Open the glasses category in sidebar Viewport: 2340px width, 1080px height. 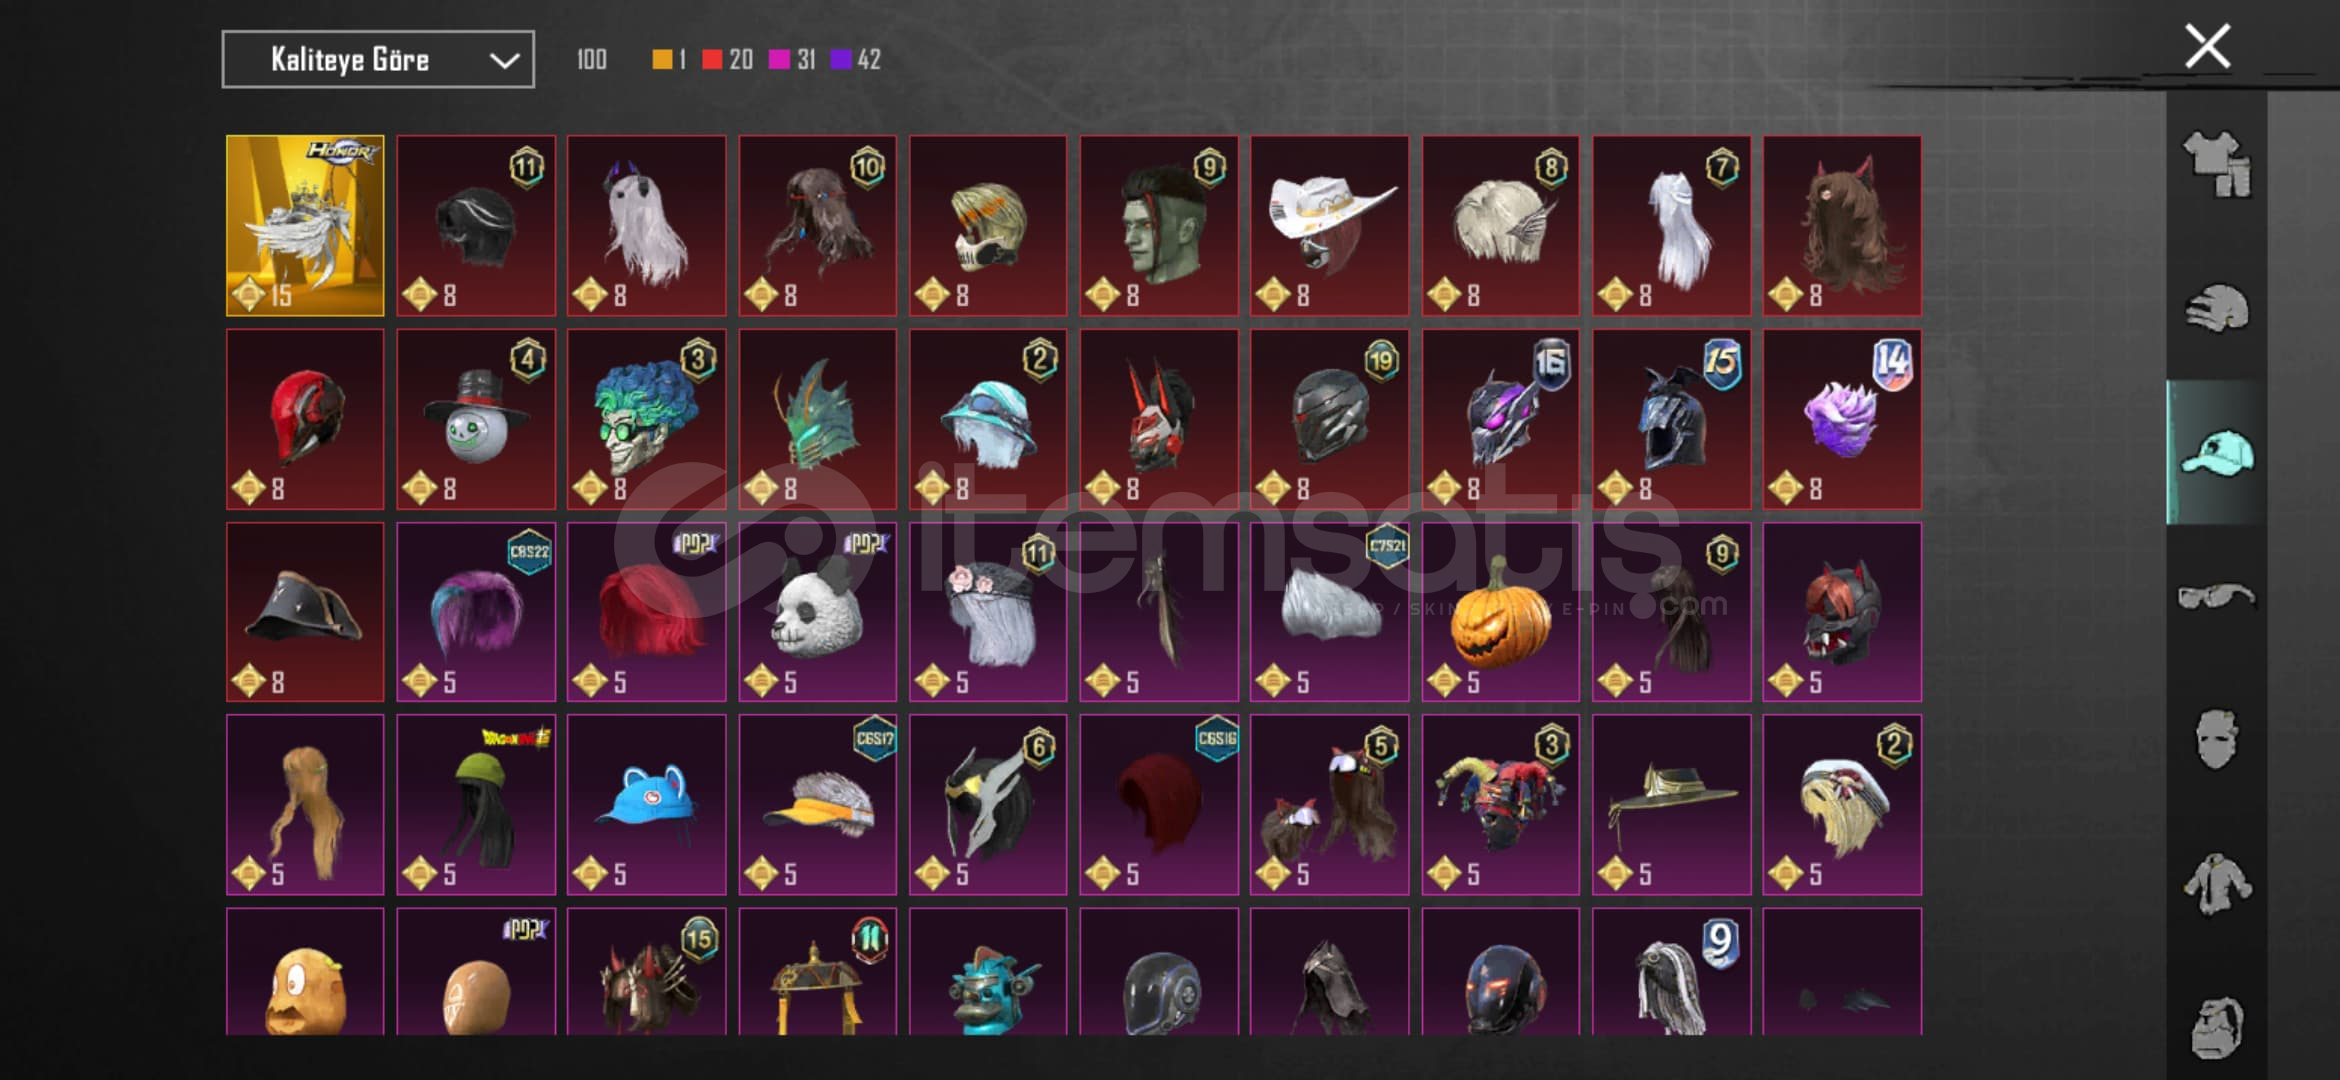(2217, 596)
